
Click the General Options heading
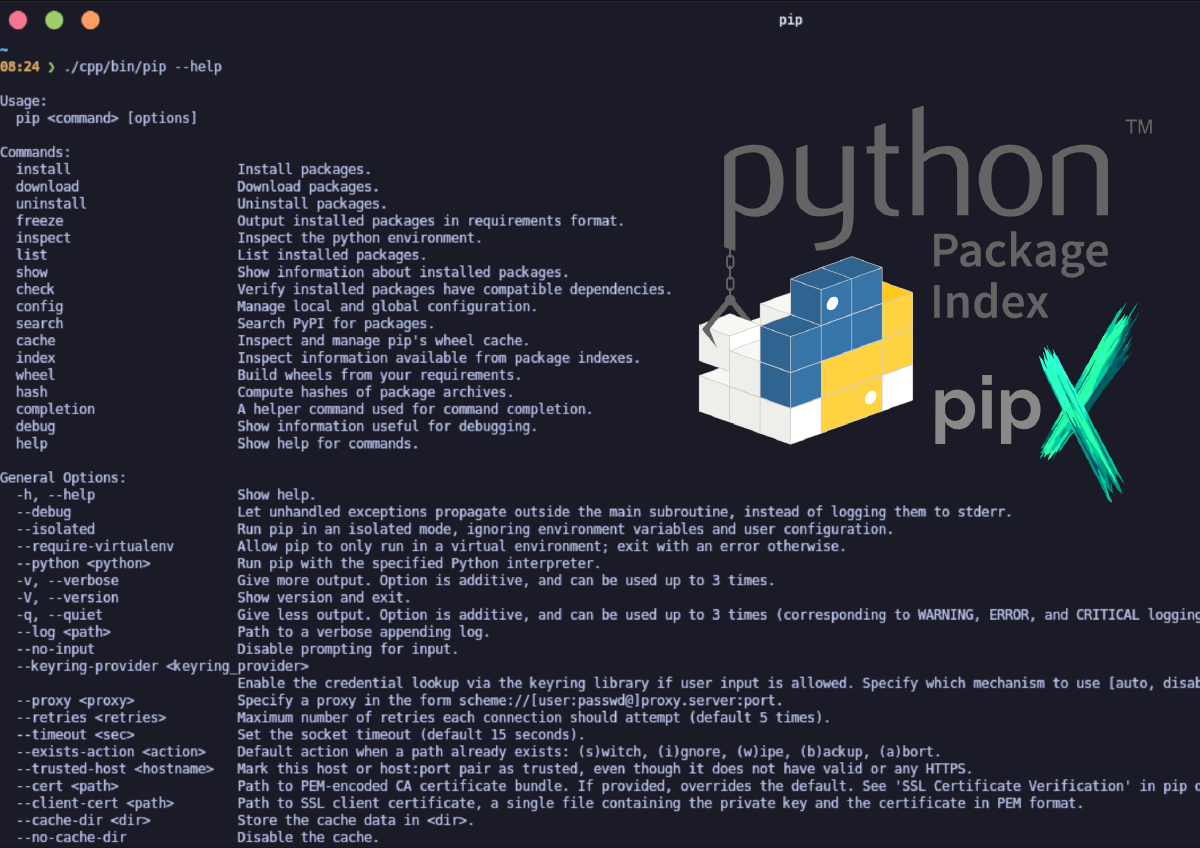(63, 478)
